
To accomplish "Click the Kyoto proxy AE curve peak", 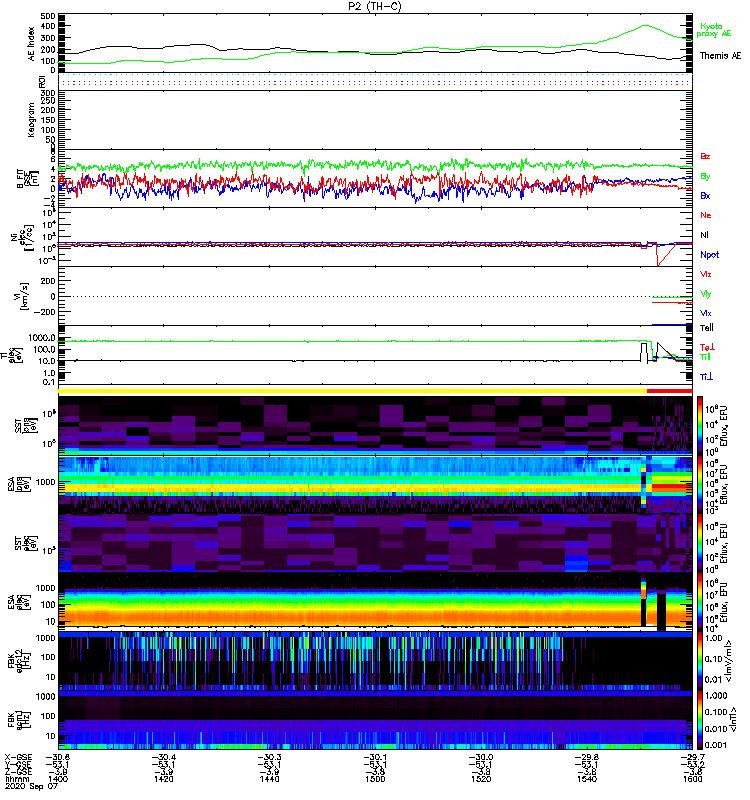I will 645,25.
